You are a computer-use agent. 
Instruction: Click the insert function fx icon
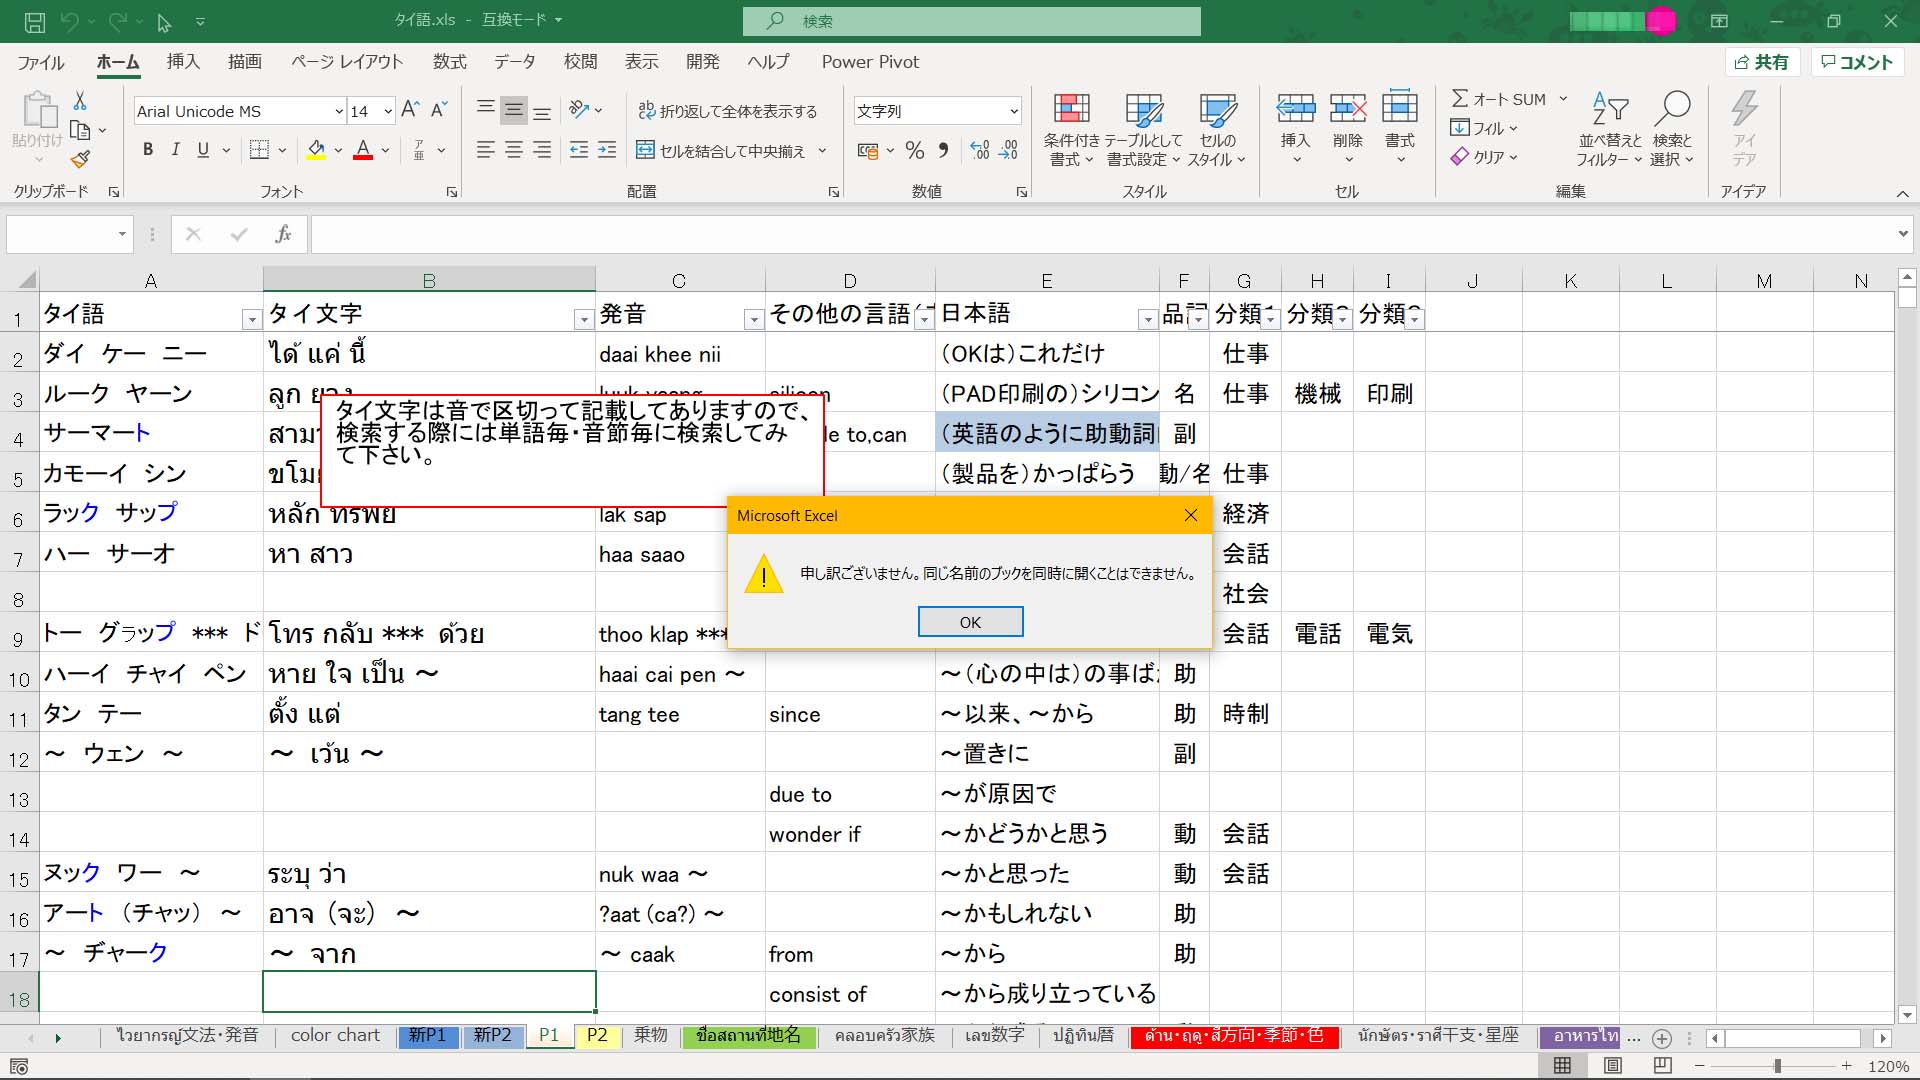pos(283,234)
